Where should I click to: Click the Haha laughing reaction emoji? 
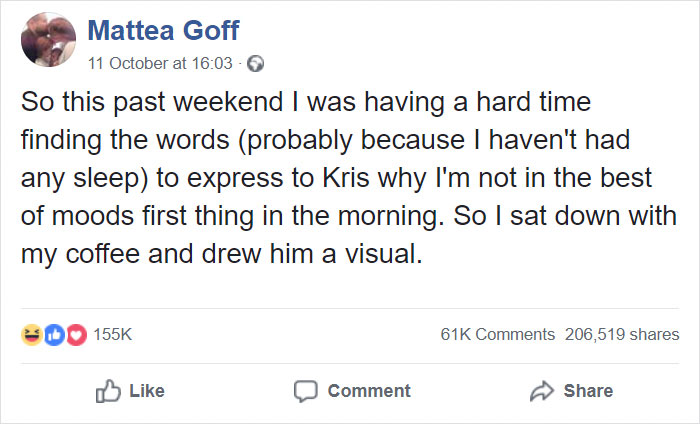[x=30, y=334]
